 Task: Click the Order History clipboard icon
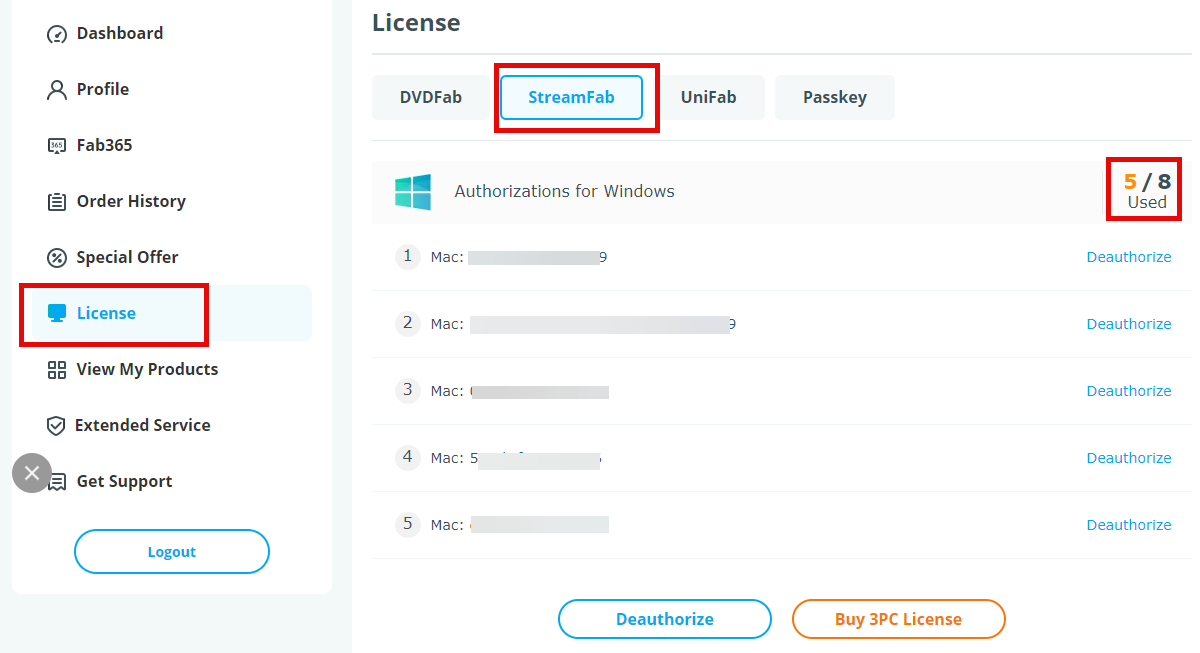coord(57,202)
